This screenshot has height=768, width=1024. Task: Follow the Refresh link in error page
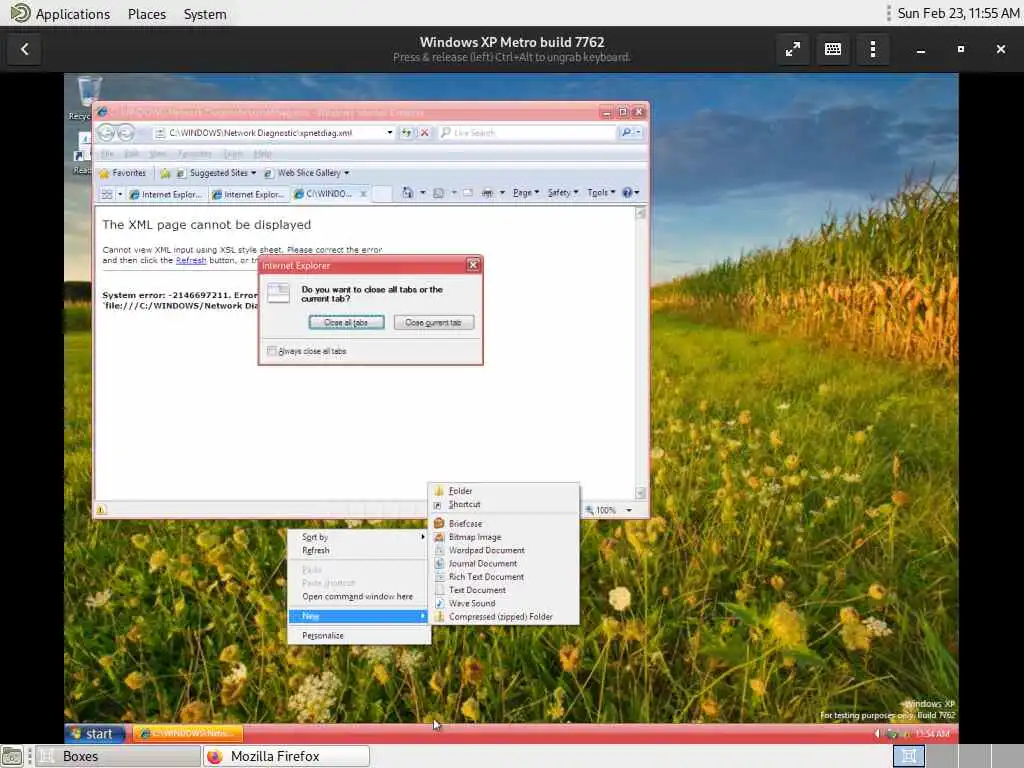[x=191, y=260]
